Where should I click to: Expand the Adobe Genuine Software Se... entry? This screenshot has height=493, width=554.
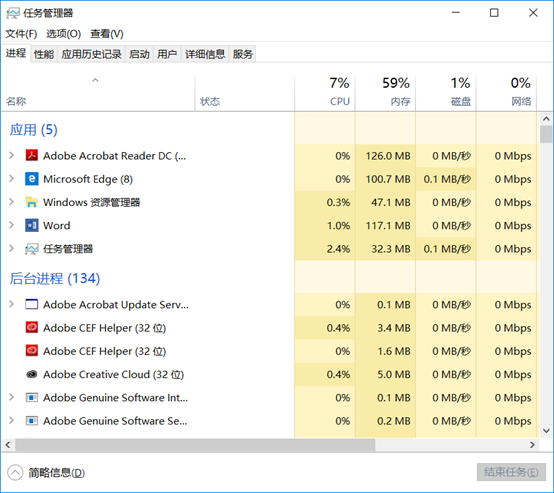[x=11, y=421]
